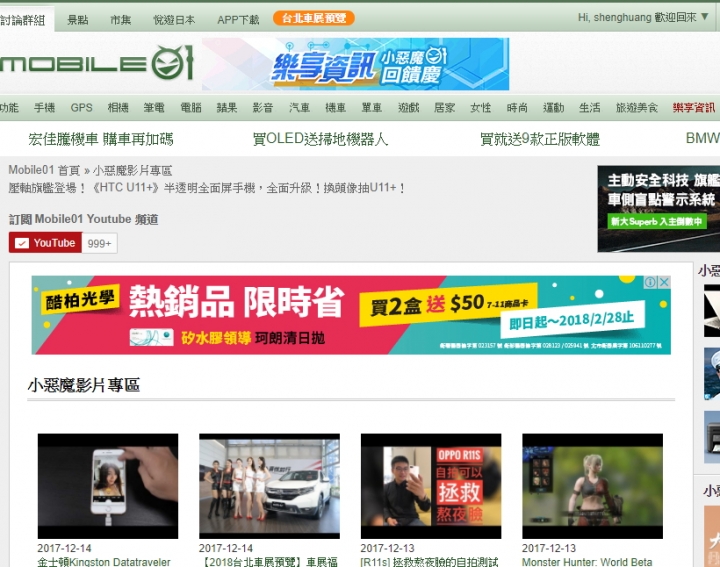Select 遊戲 category in navigation
Image resolution: width=720 pixels, height=567 pixels.
tap(408, 107)
